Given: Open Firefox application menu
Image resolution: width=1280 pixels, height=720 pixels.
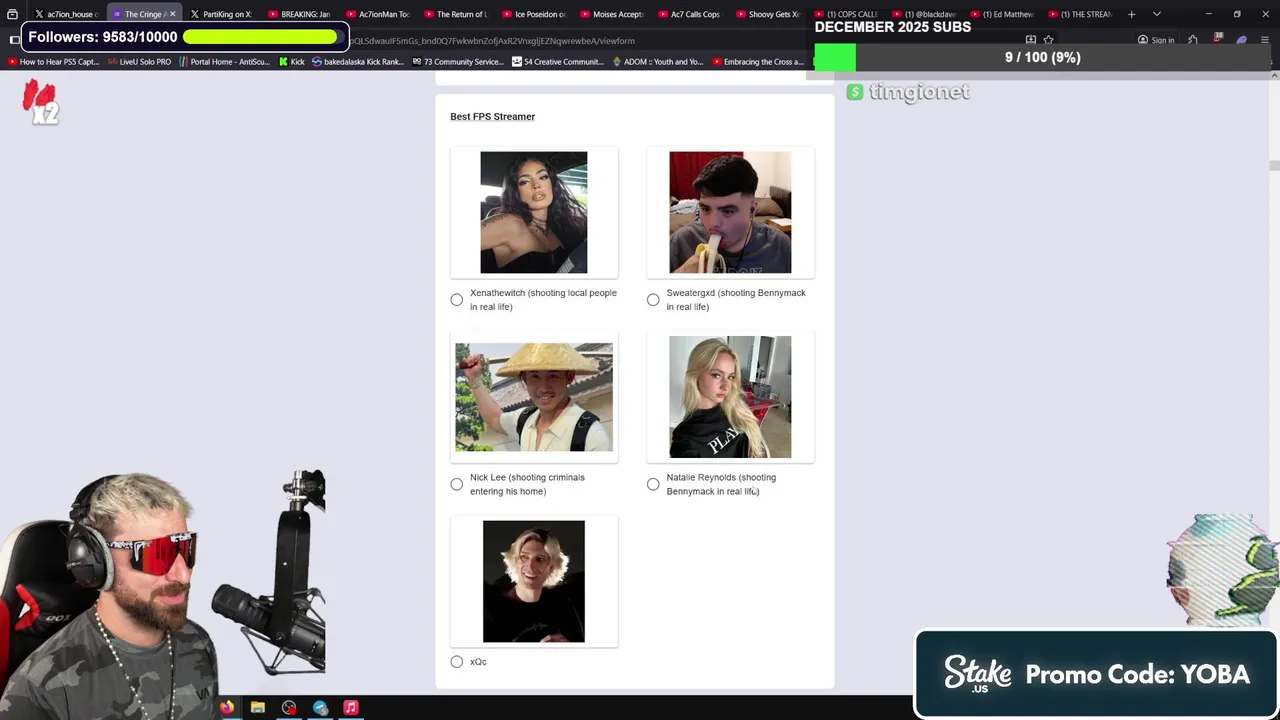Looking at the screenshot, I should click(x=1265, y=40).
